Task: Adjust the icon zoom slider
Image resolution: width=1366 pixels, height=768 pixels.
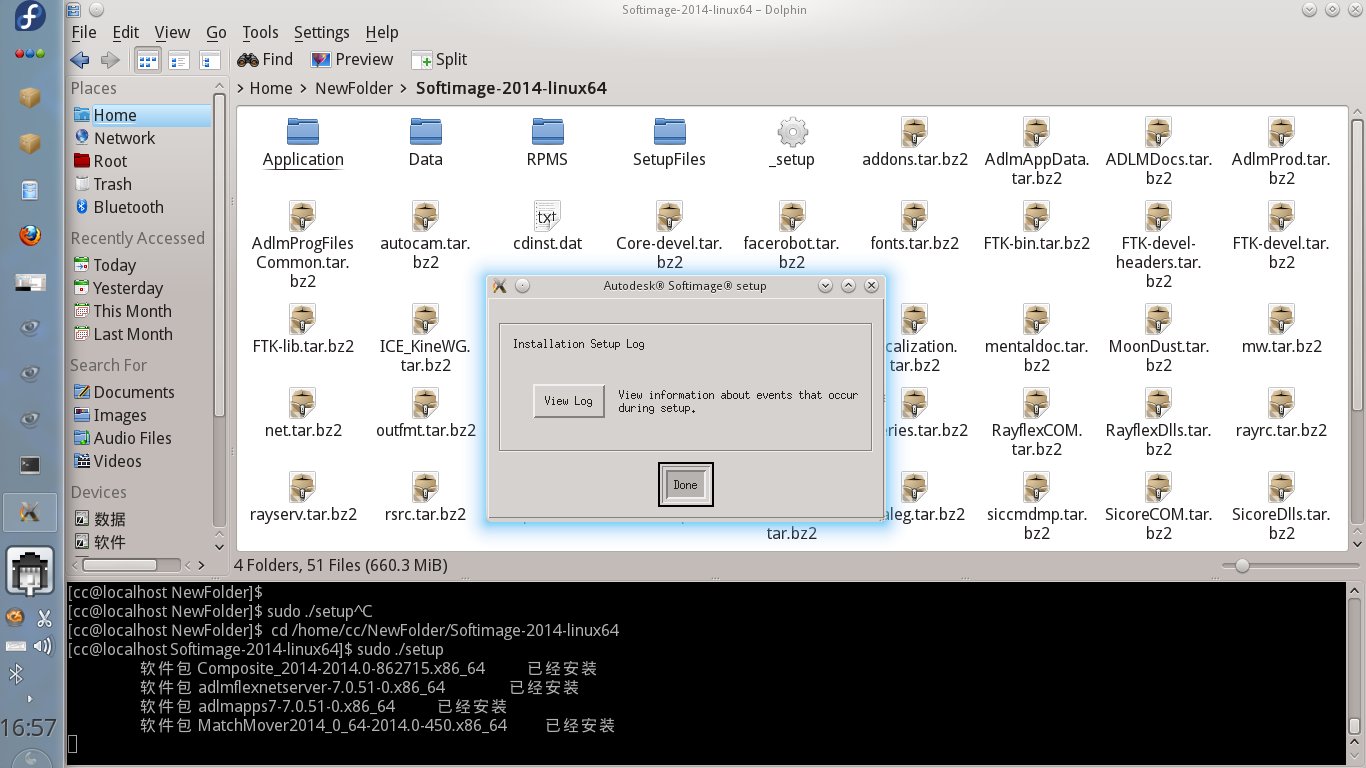Action: [1242, 565]
